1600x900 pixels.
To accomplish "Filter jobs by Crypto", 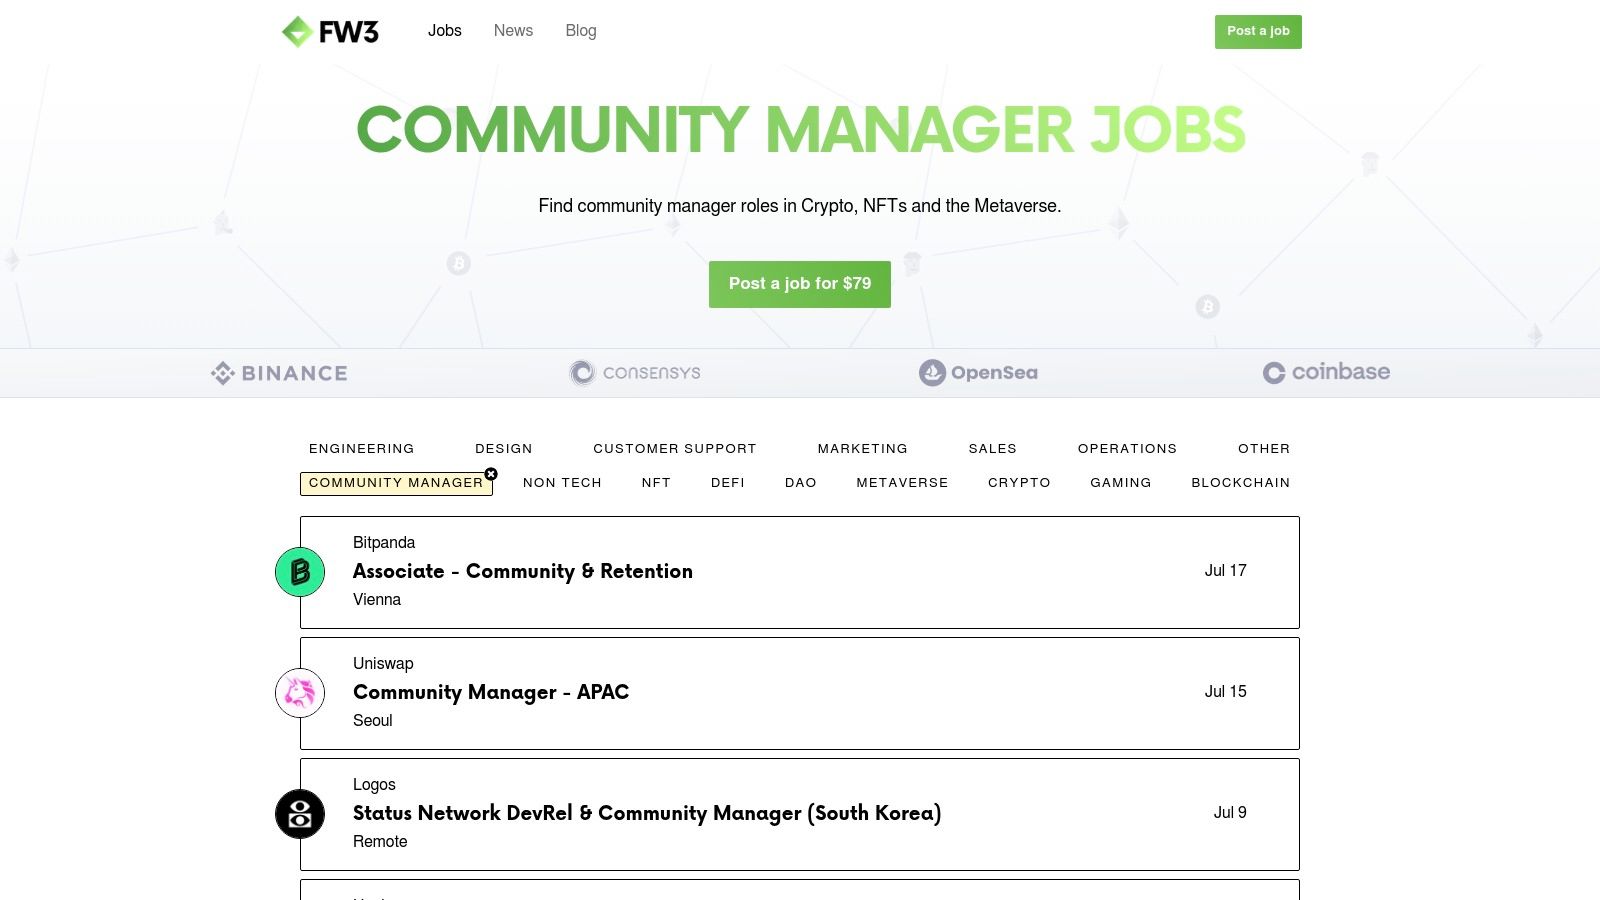I will pyautogui.click(x=1019, y=483).
